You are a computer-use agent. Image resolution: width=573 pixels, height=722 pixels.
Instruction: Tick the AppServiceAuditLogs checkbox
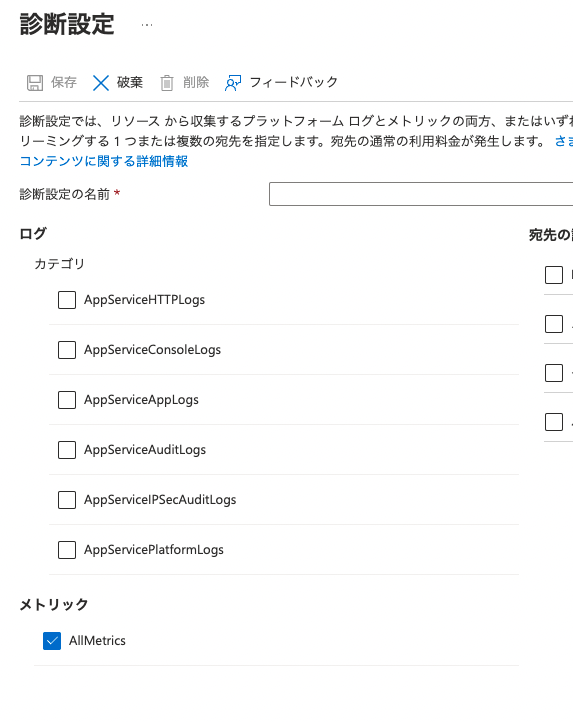[67, 450]
